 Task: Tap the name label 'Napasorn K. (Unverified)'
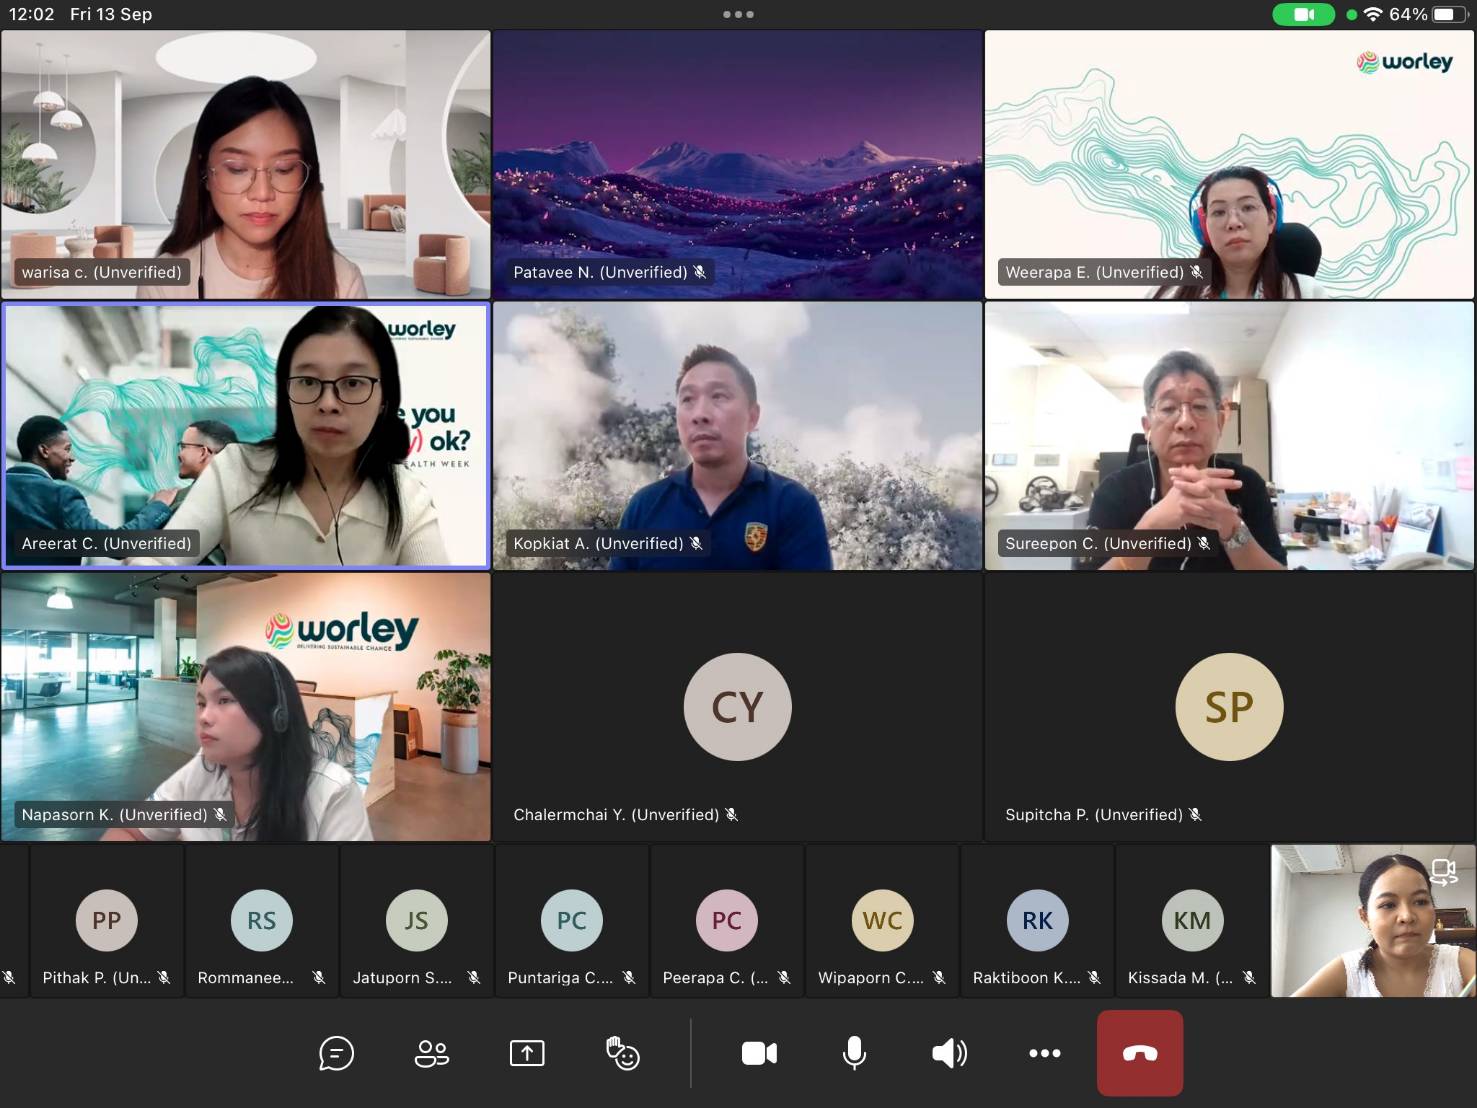tap(114, 814)
